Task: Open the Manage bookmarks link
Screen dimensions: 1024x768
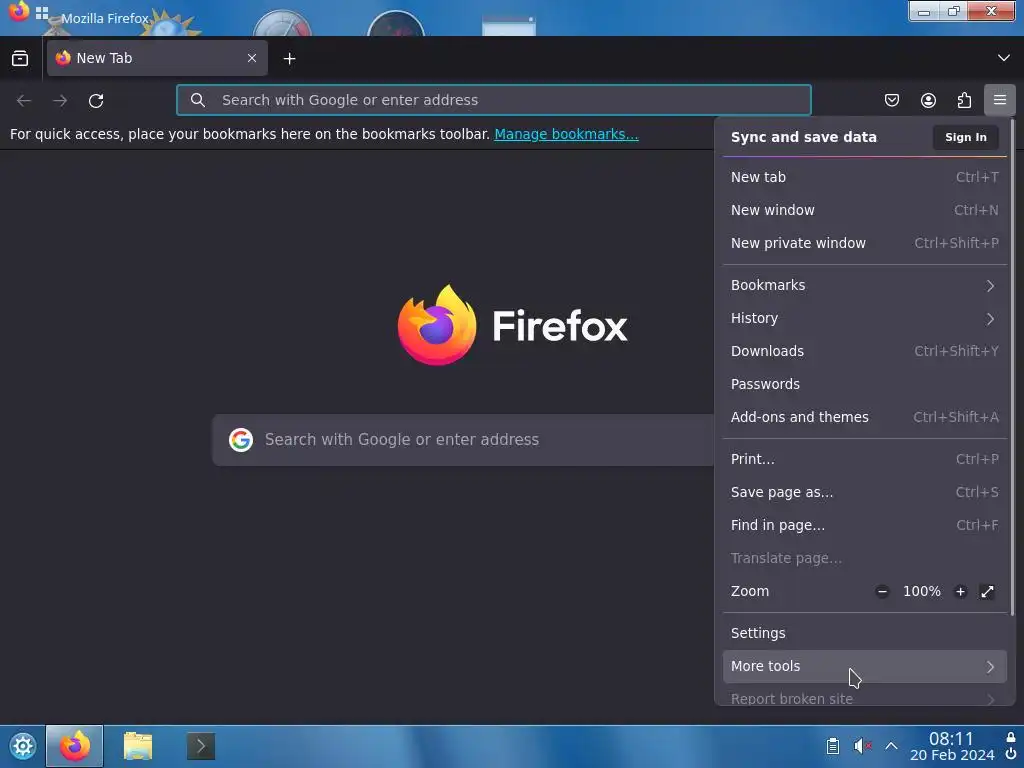Action: pos(566,134)
